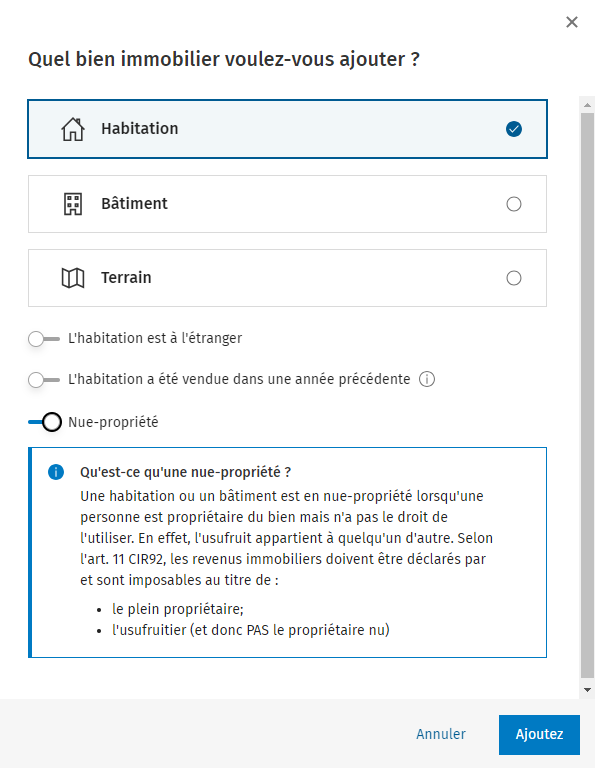Open the info tooltip for vendue option
595x768 pixels.
(x=427, y=379)
